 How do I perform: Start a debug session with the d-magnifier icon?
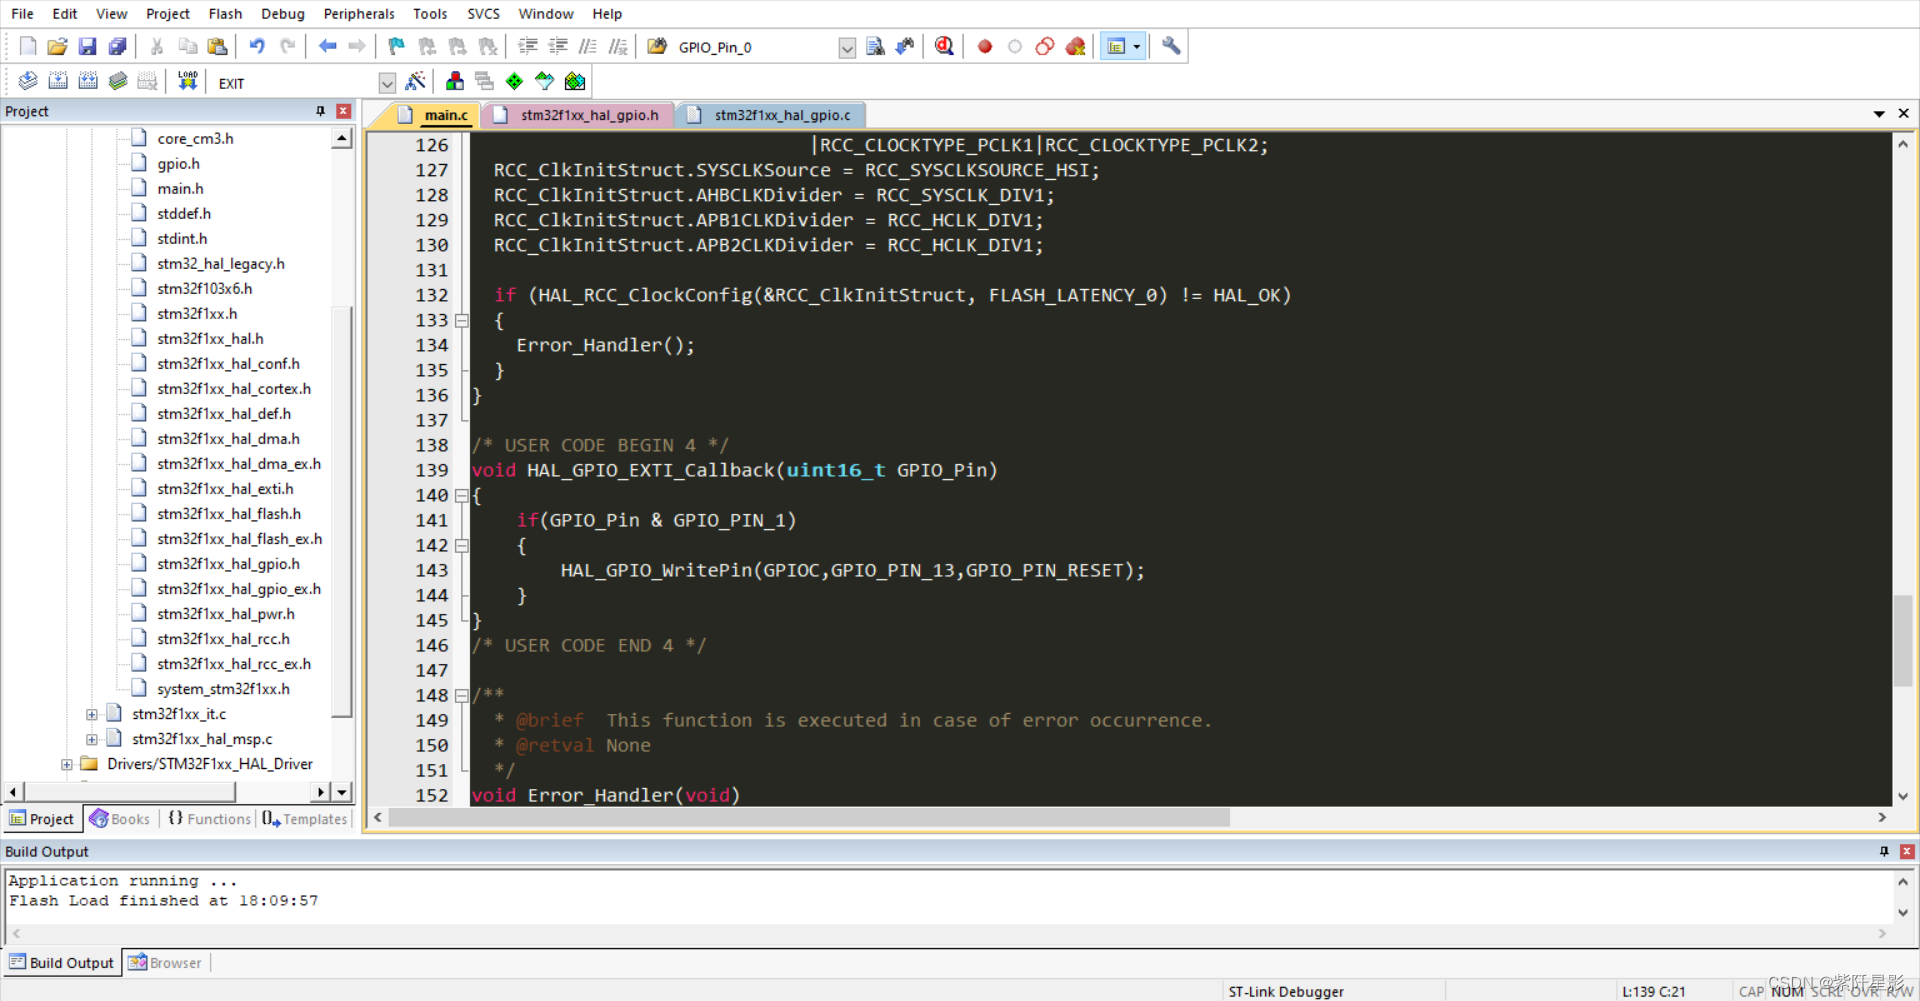(x=943, y=46)
